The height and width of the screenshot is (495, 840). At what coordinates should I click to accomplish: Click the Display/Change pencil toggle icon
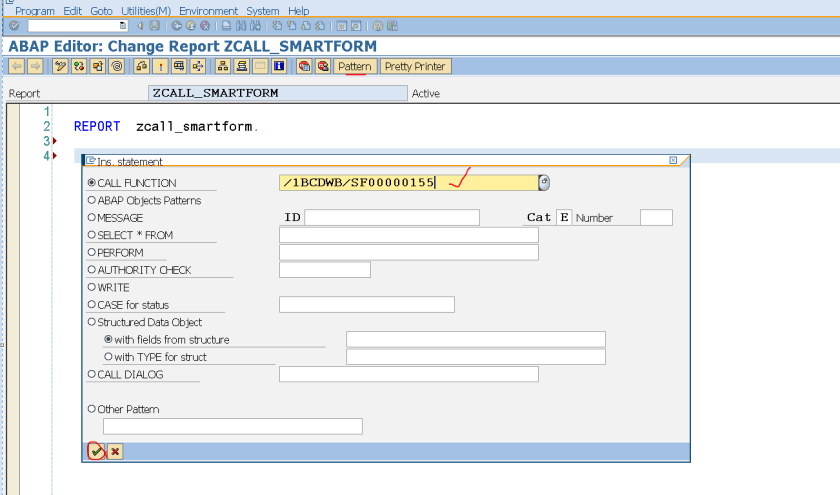[61, 67]
